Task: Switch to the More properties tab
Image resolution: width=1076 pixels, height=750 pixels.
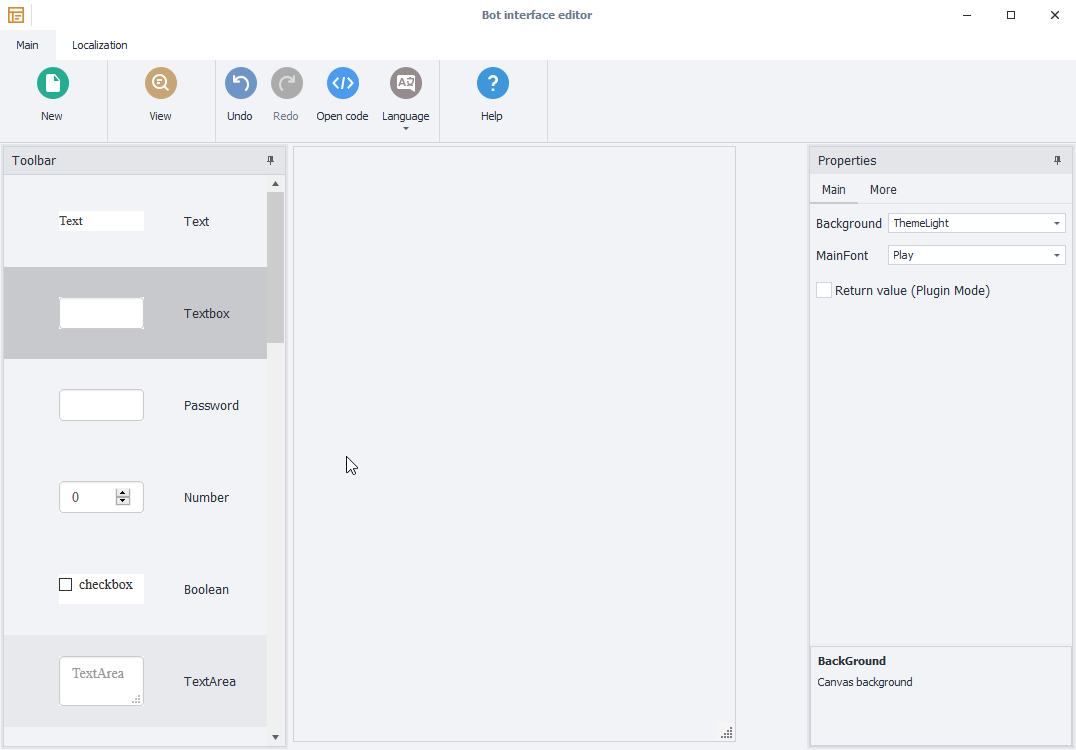Action: point(883,190)
